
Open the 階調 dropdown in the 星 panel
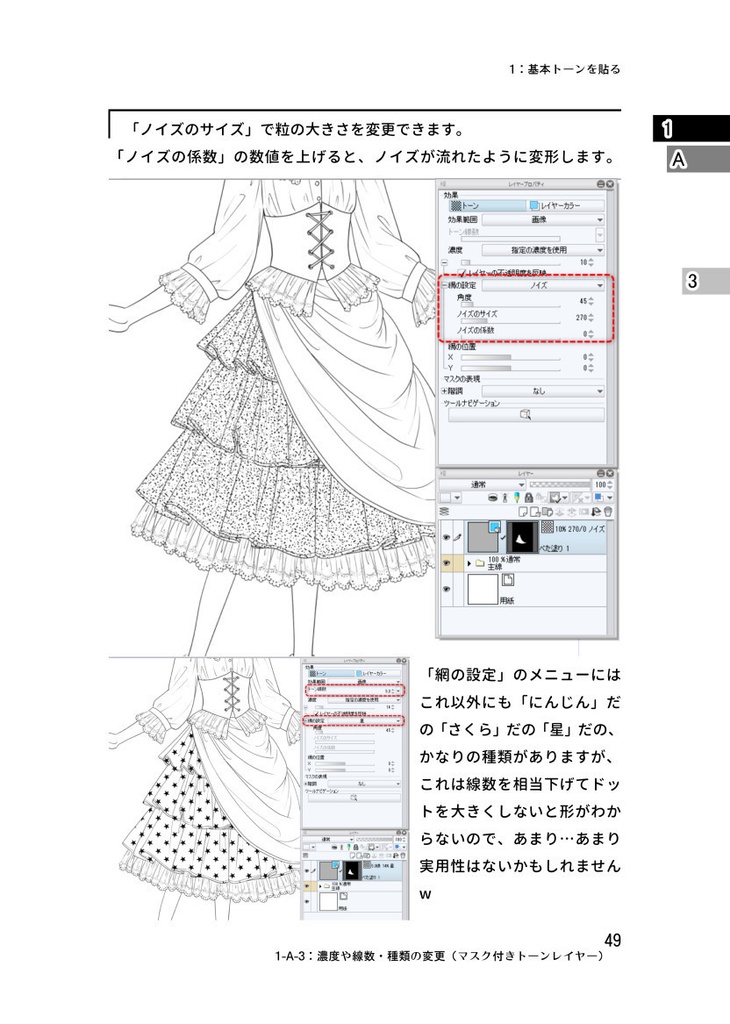pos(364,784)
